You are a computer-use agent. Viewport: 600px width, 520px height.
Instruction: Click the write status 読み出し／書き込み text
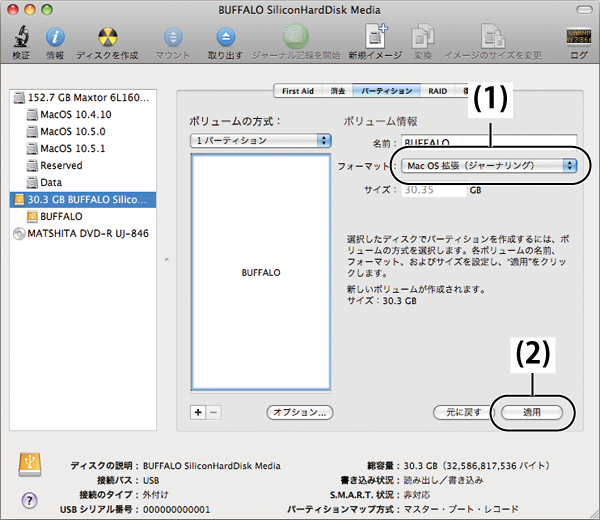click(x=443, y=480)
